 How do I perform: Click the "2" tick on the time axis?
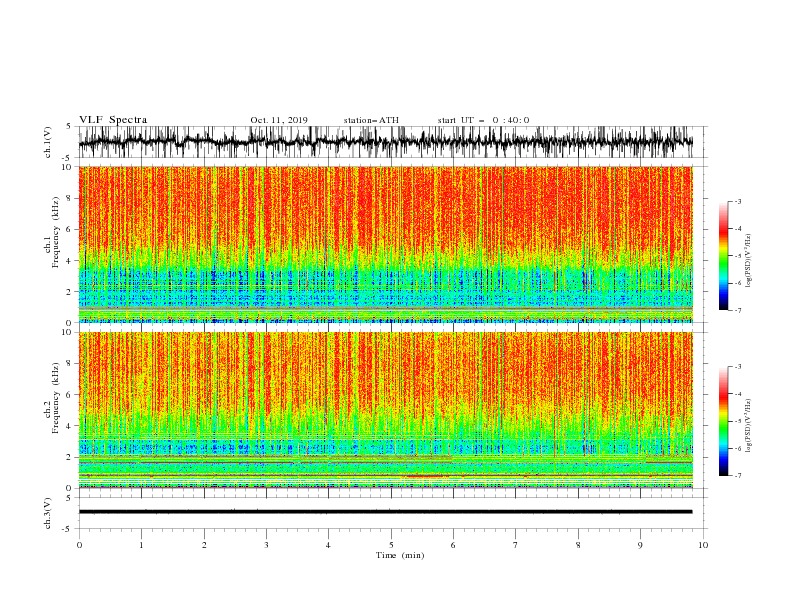click(x=204, y=545)
